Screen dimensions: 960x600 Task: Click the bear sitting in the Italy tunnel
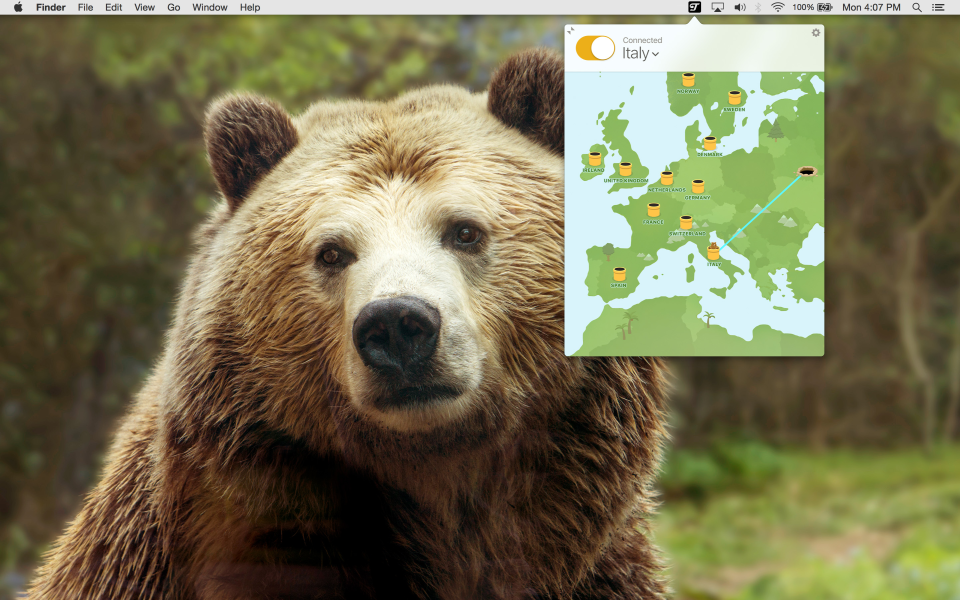tap(713, 245)
